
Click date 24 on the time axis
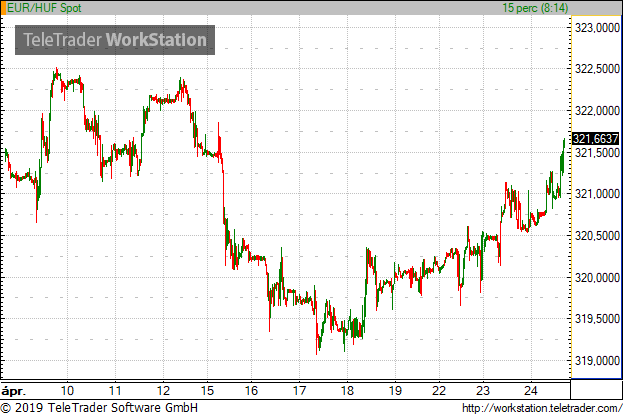coord(531,391)
